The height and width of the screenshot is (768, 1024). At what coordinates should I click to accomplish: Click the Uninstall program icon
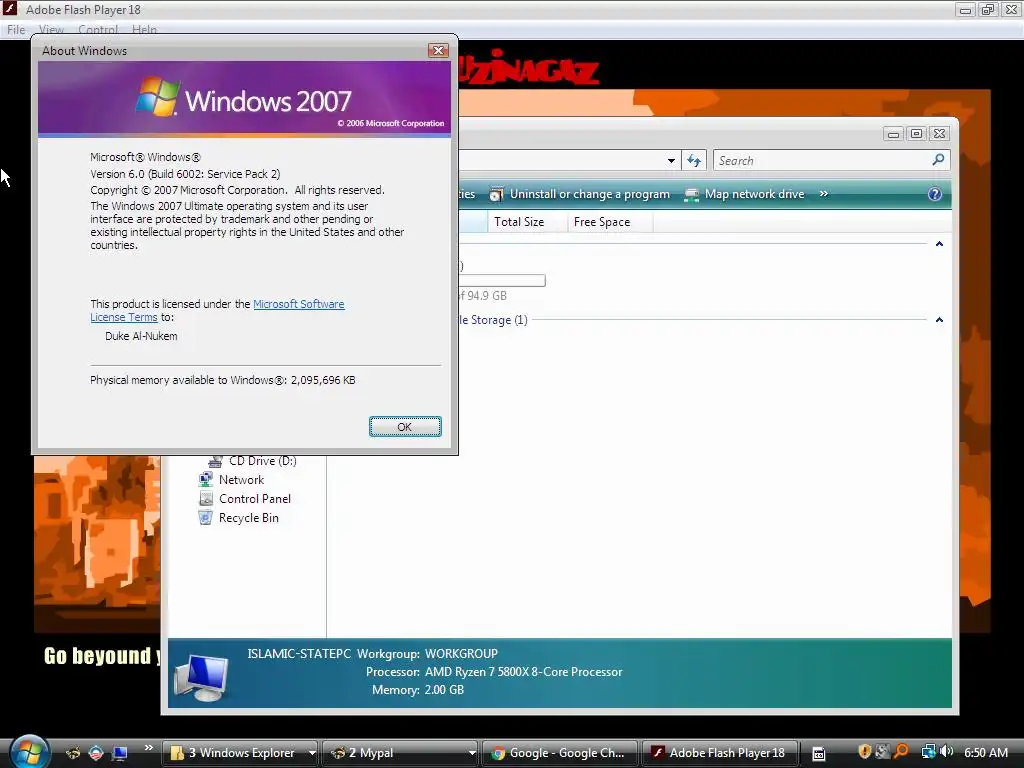click(496, 195)
